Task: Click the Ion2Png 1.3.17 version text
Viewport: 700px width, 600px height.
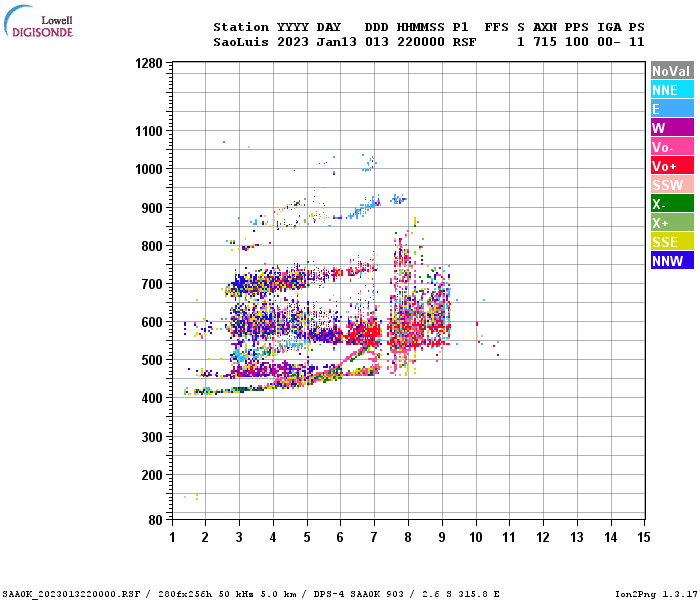Action: point(656,594)
